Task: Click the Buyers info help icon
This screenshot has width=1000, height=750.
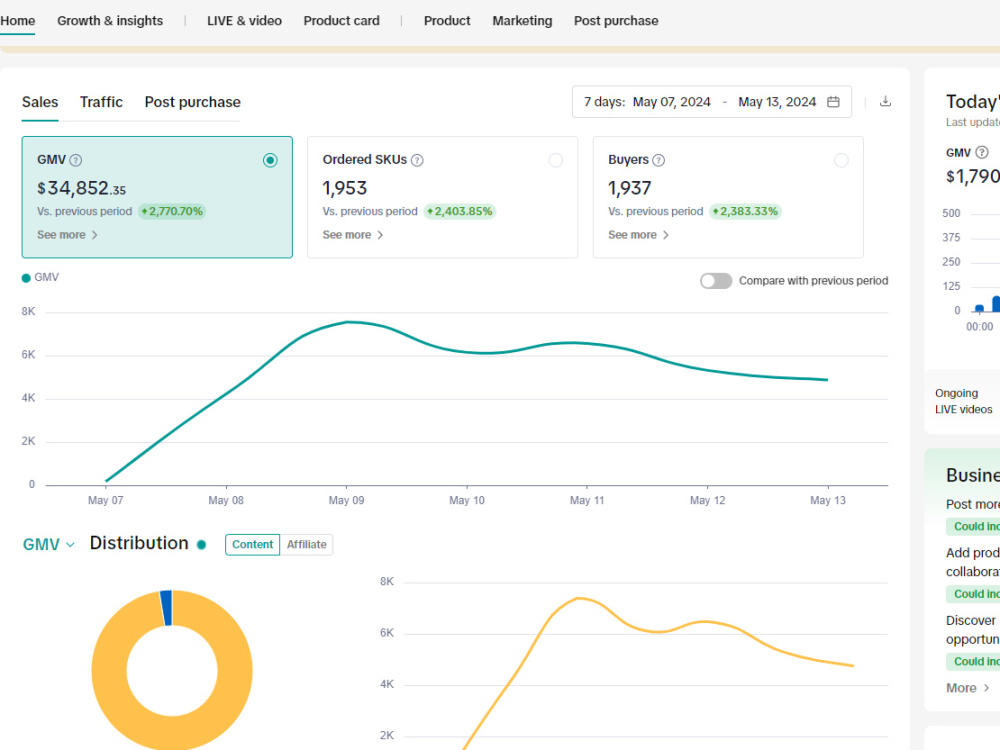Action: (x=659, y=160)
